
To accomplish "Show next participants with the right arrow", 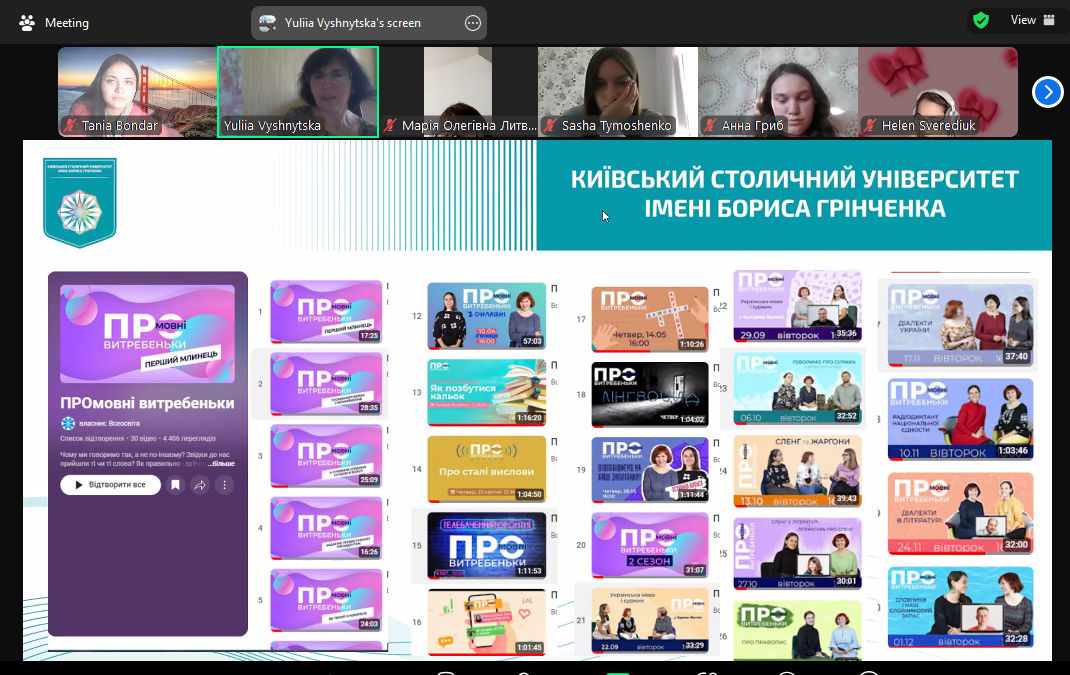I will tap(1047, 92).
